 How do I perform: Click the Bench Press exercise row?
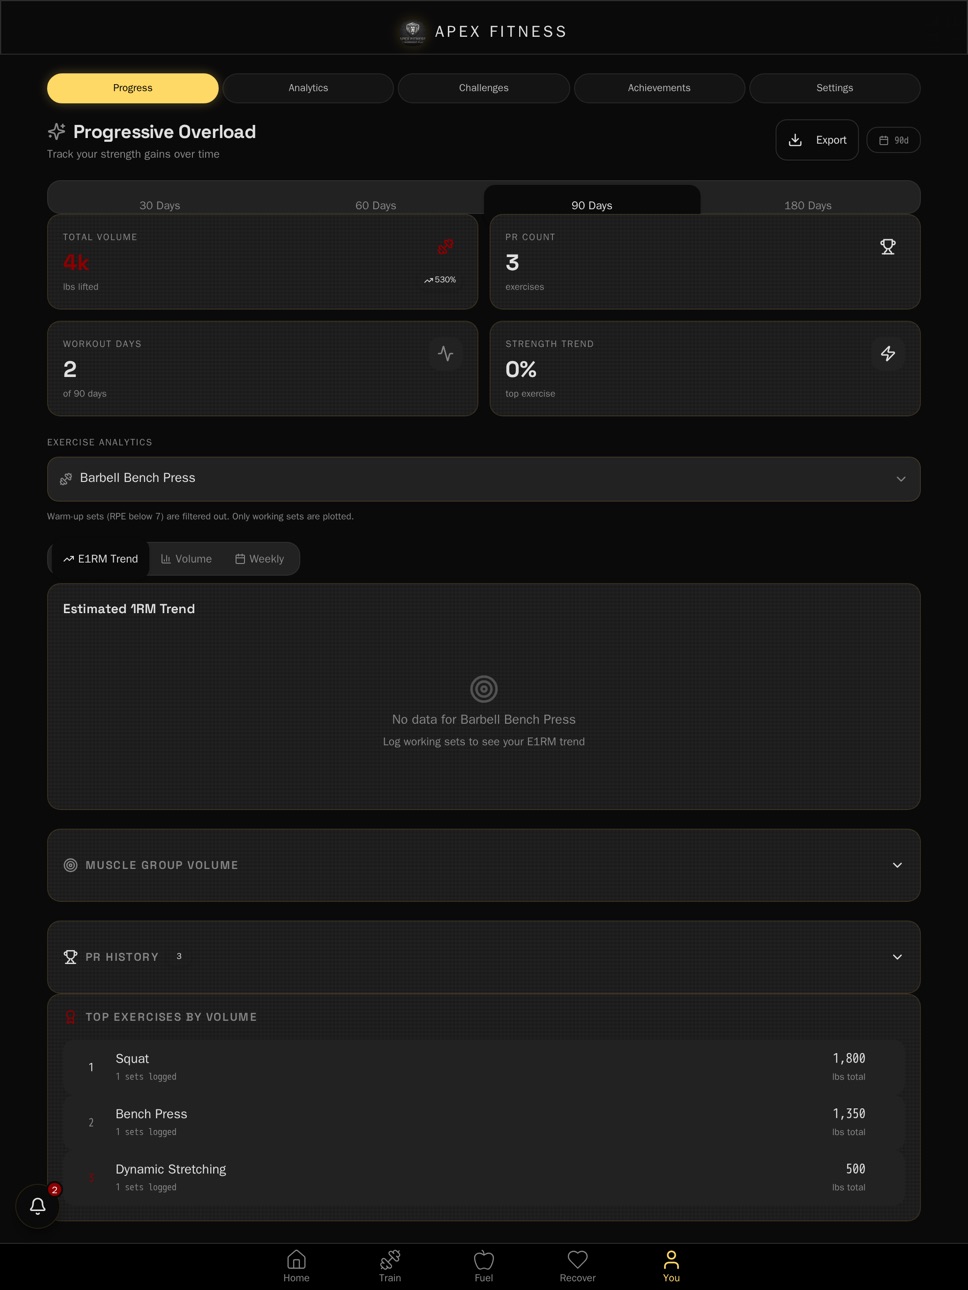tap(484, 1122)
